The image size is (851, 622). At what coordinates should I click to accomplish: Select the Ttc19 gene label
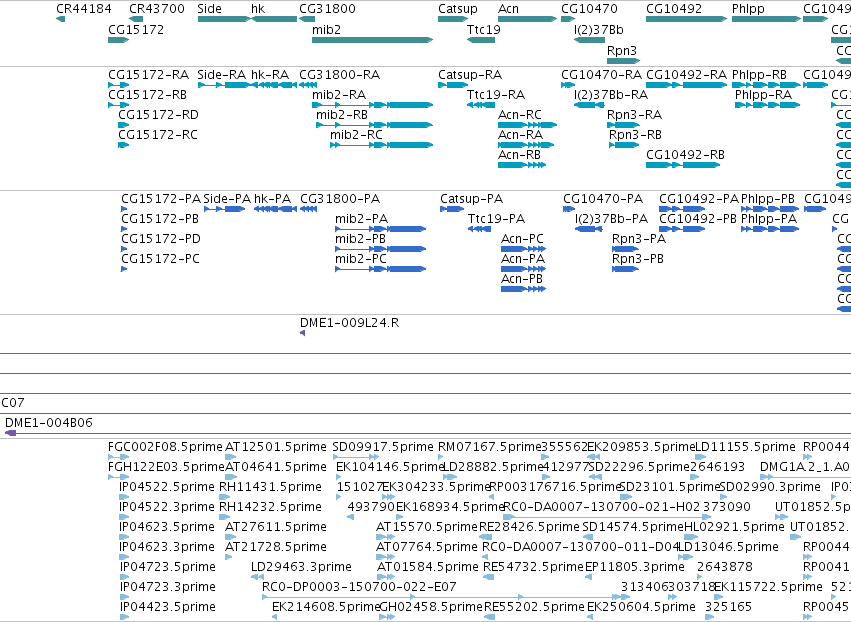coord(484,29)
